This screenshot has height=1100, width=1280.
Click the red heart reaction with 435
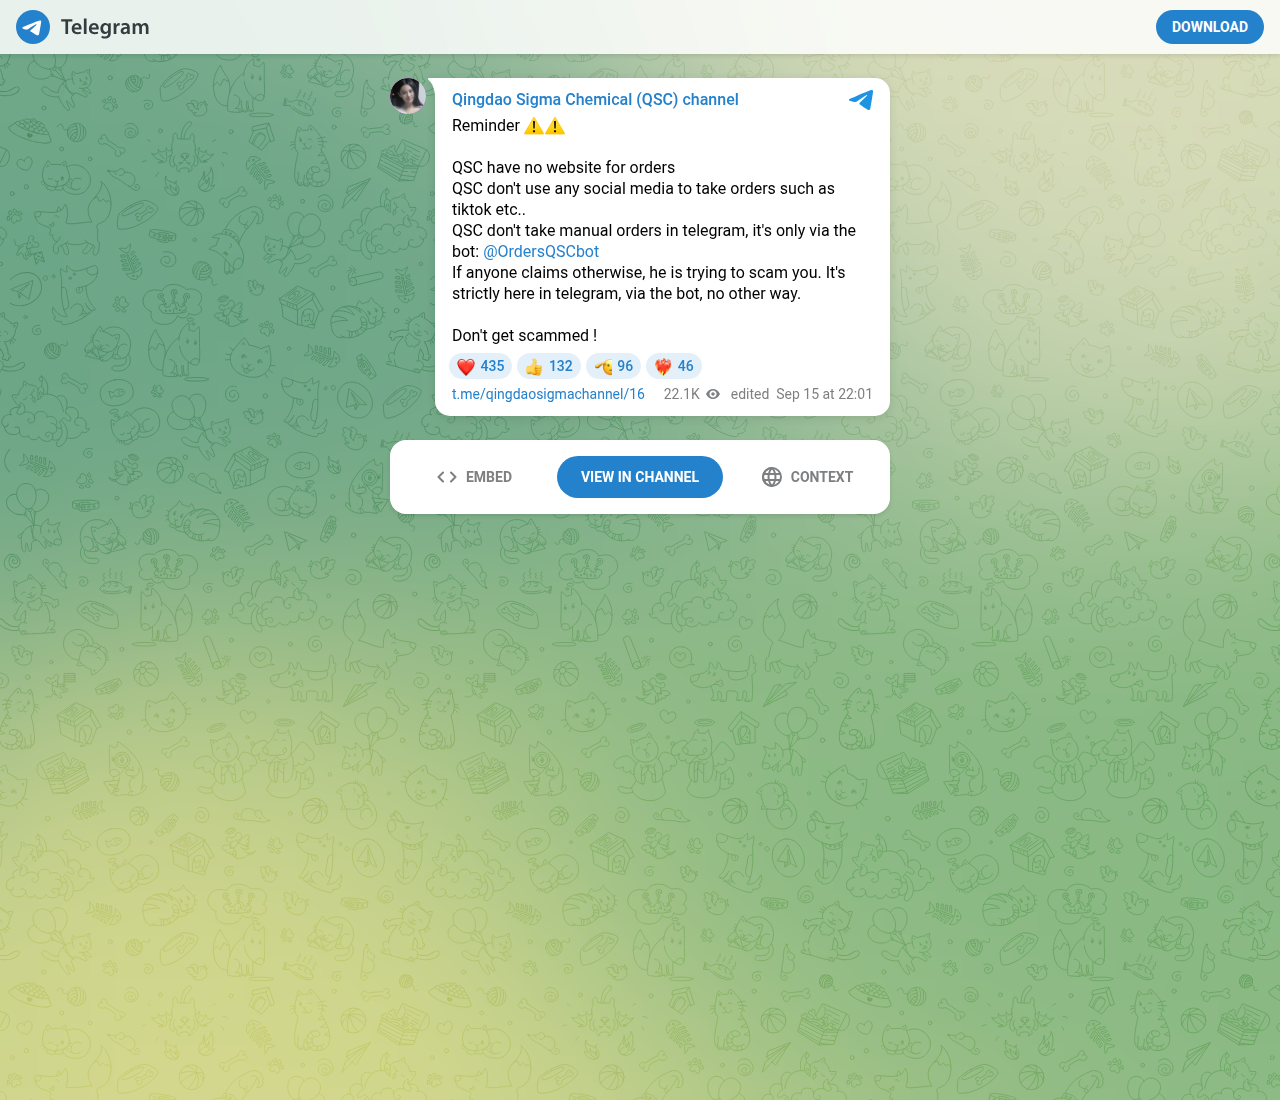480,366
